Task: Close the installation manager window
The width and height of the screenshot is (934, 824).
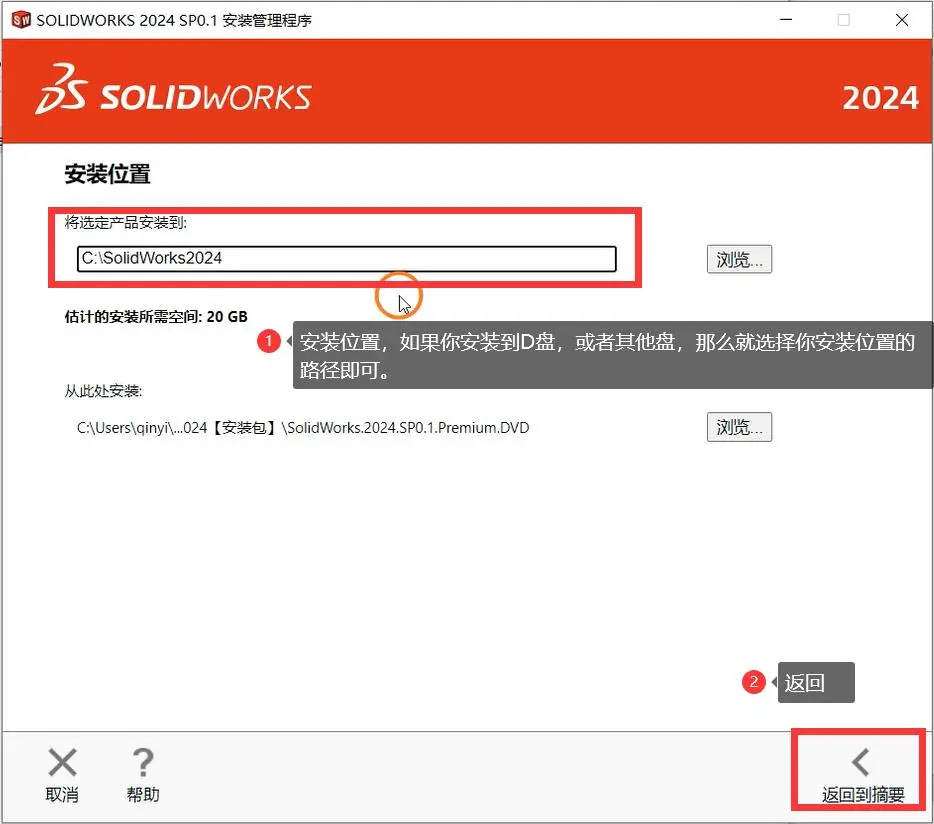Action: [902, 20]
